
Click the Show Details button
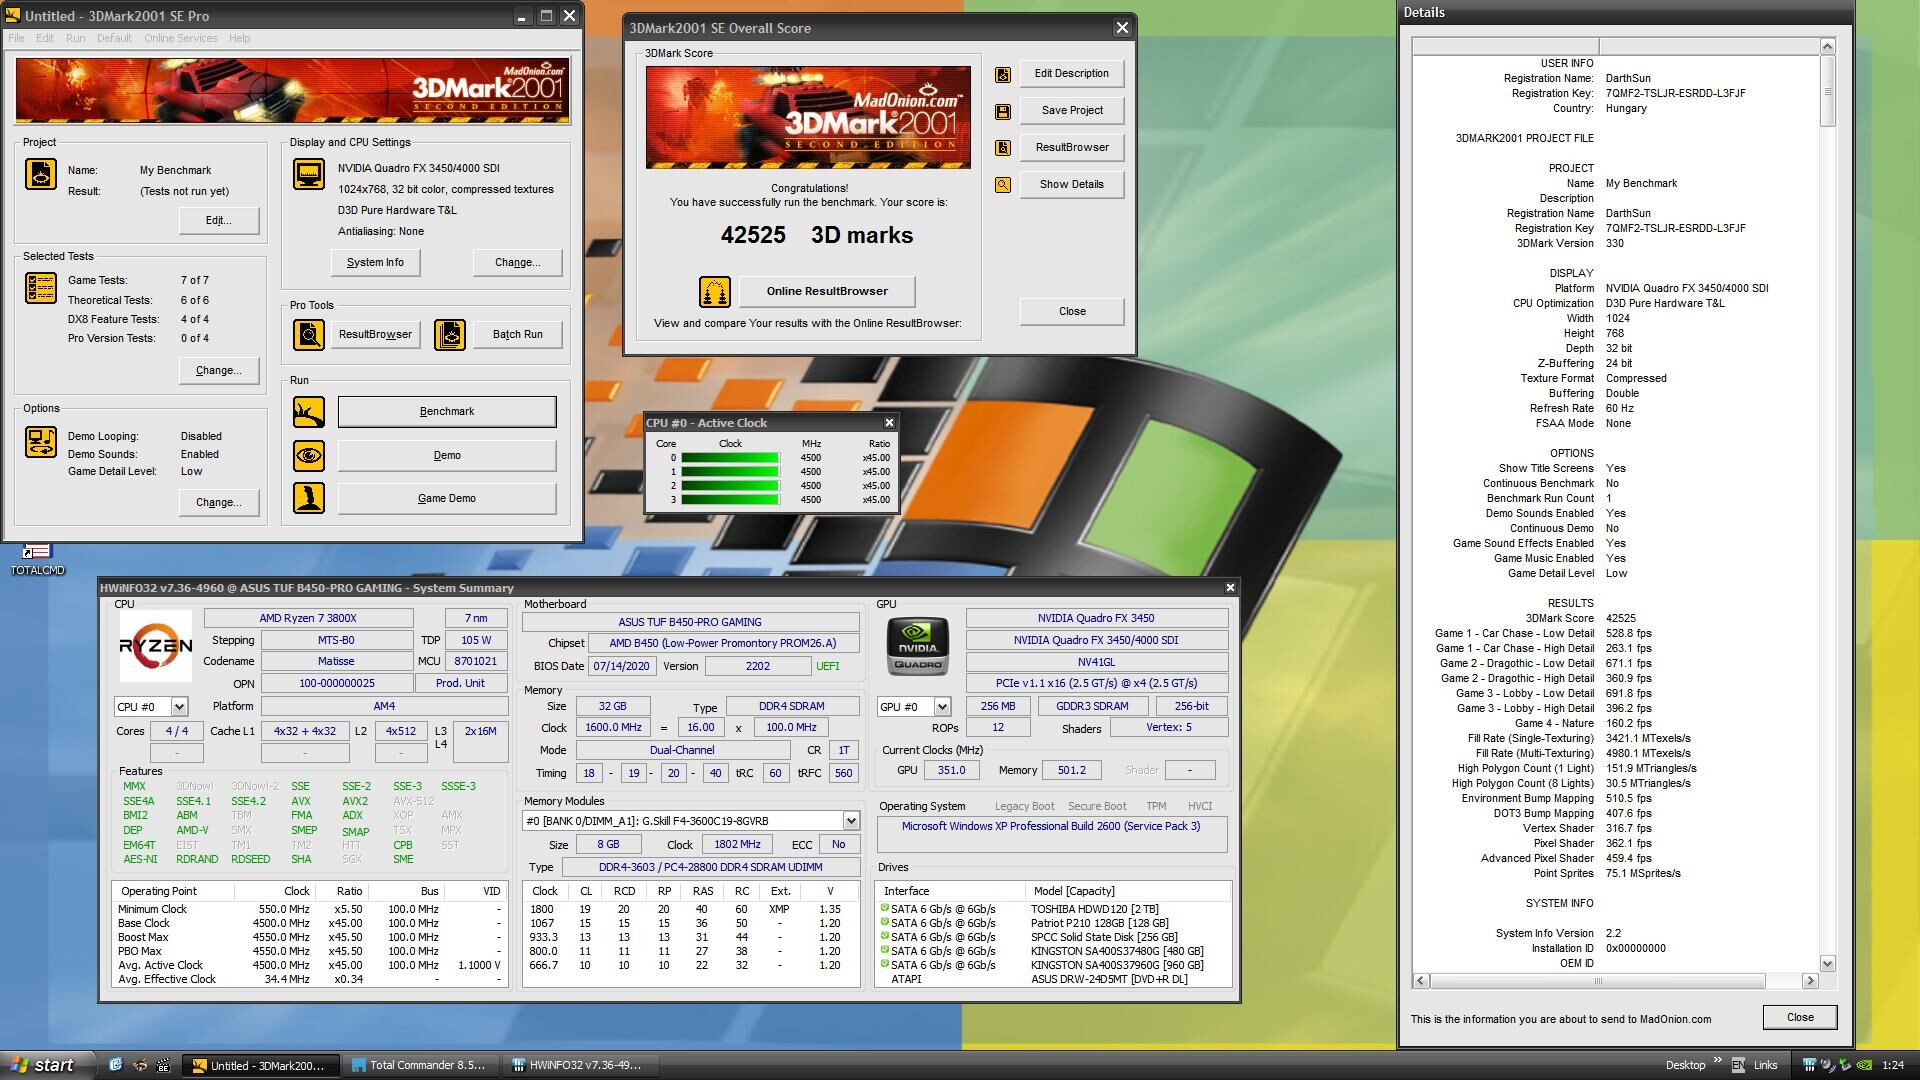click(1072, 185)
